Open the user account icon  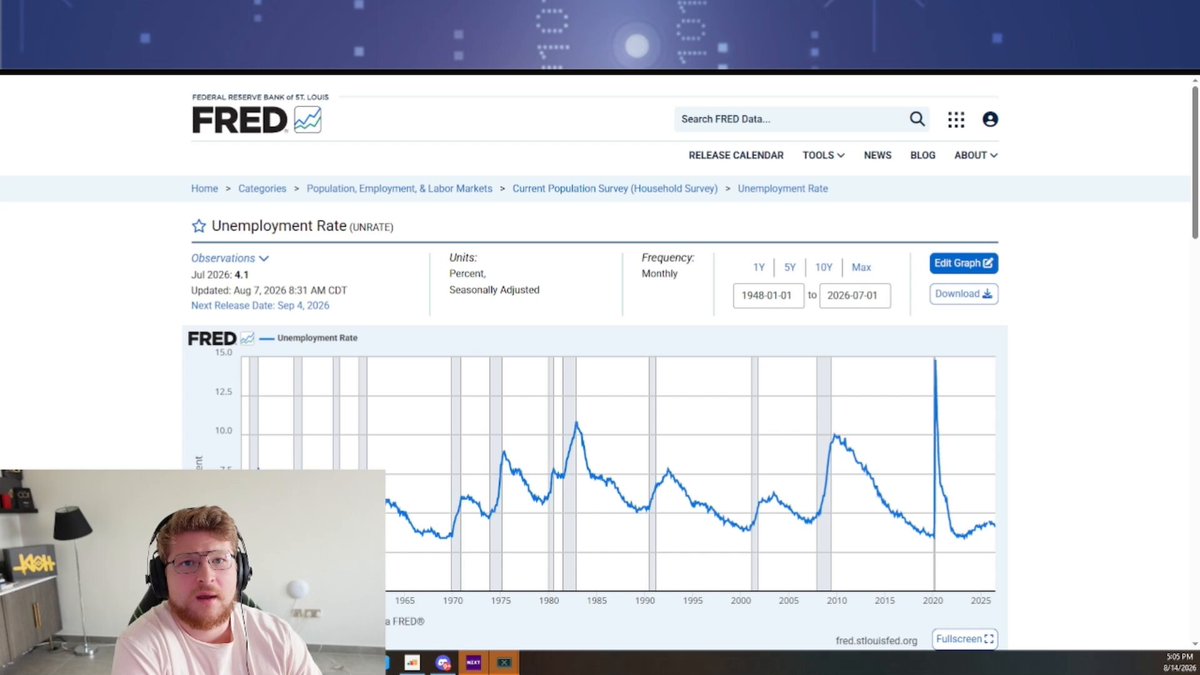tap(990, 119)
